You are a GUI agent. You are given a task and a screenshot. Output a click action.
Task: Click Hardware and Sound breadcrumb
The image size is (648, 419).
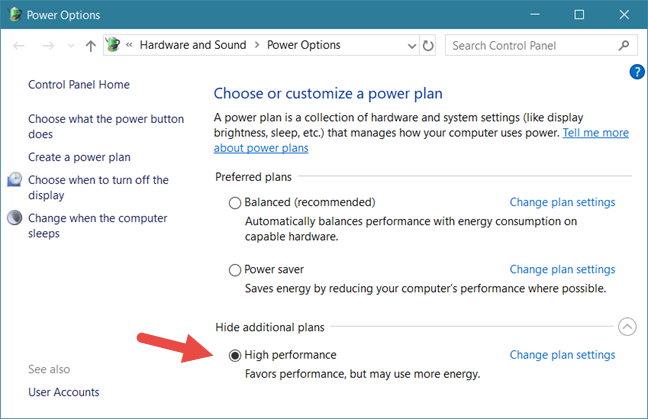(193, 45)
